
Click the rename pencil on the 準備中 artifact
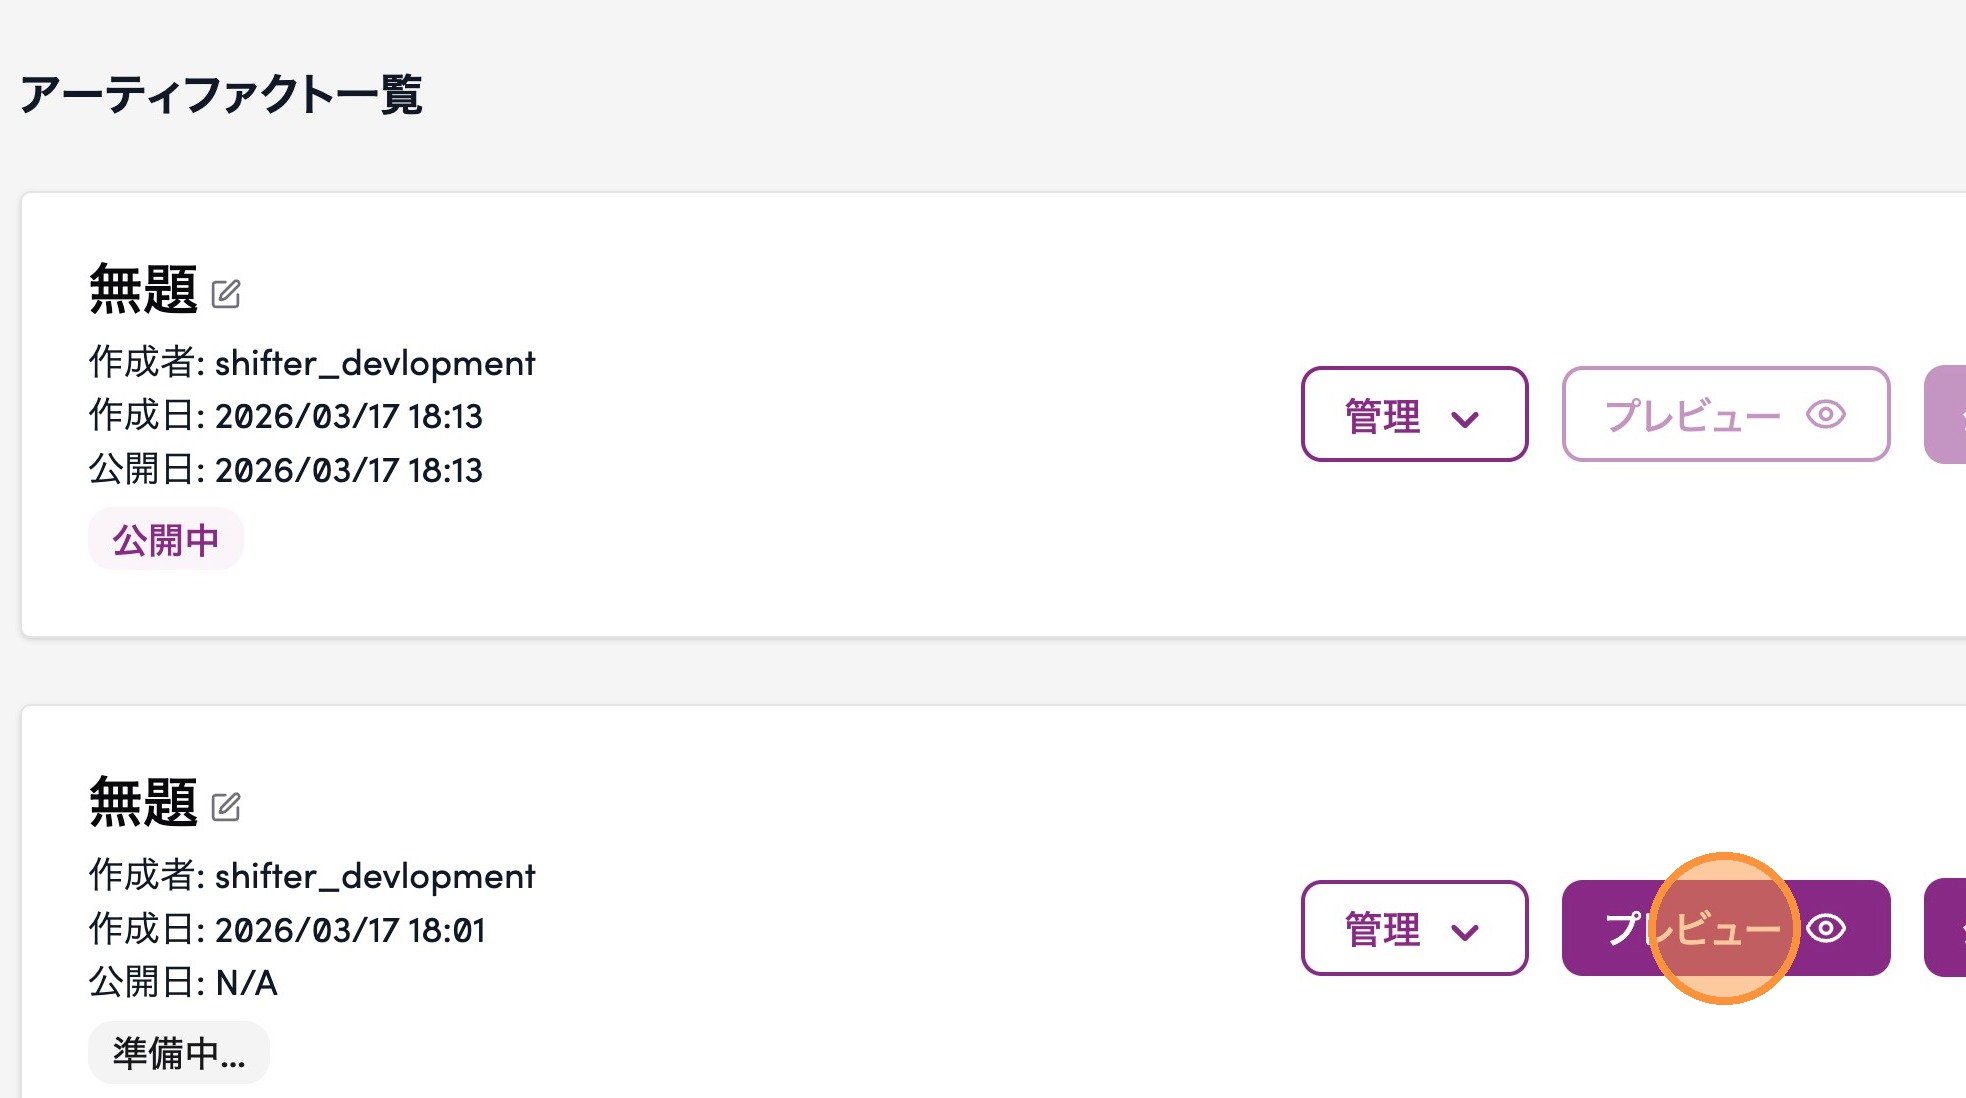point(226,807)
